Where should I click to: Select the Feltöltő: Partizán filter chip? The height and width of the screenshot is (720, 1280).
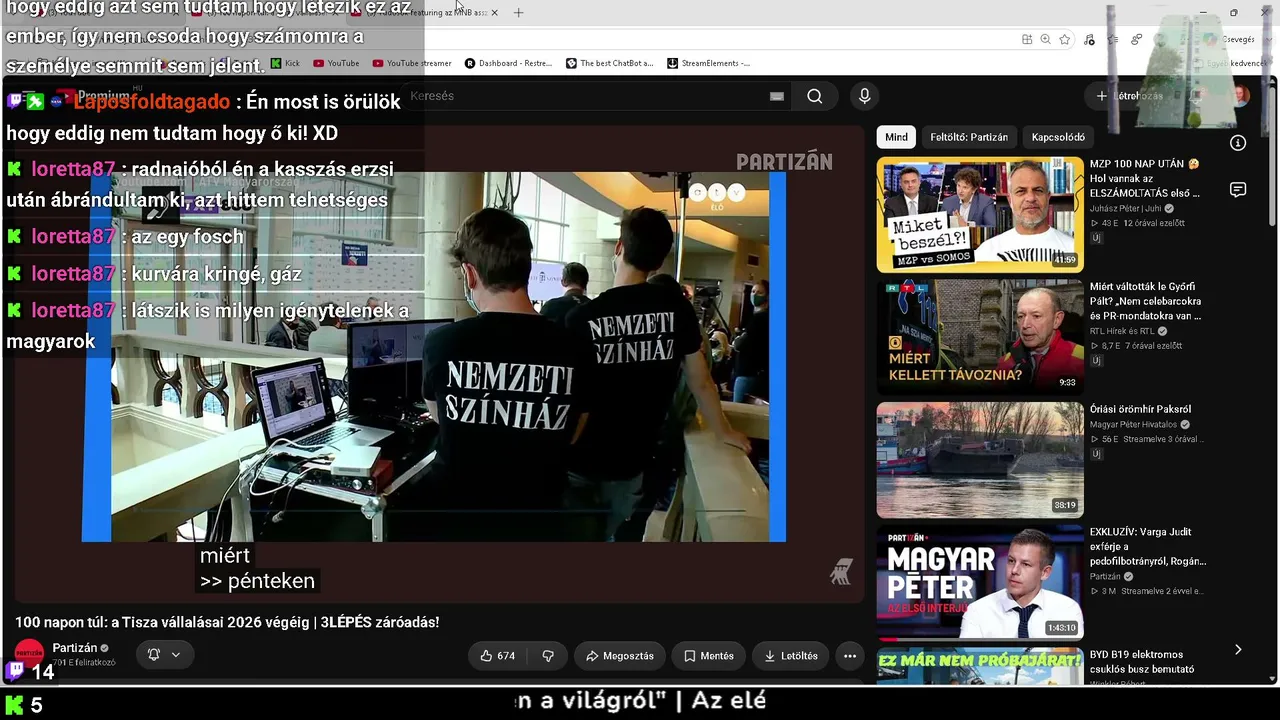click(x=969, y=137)
